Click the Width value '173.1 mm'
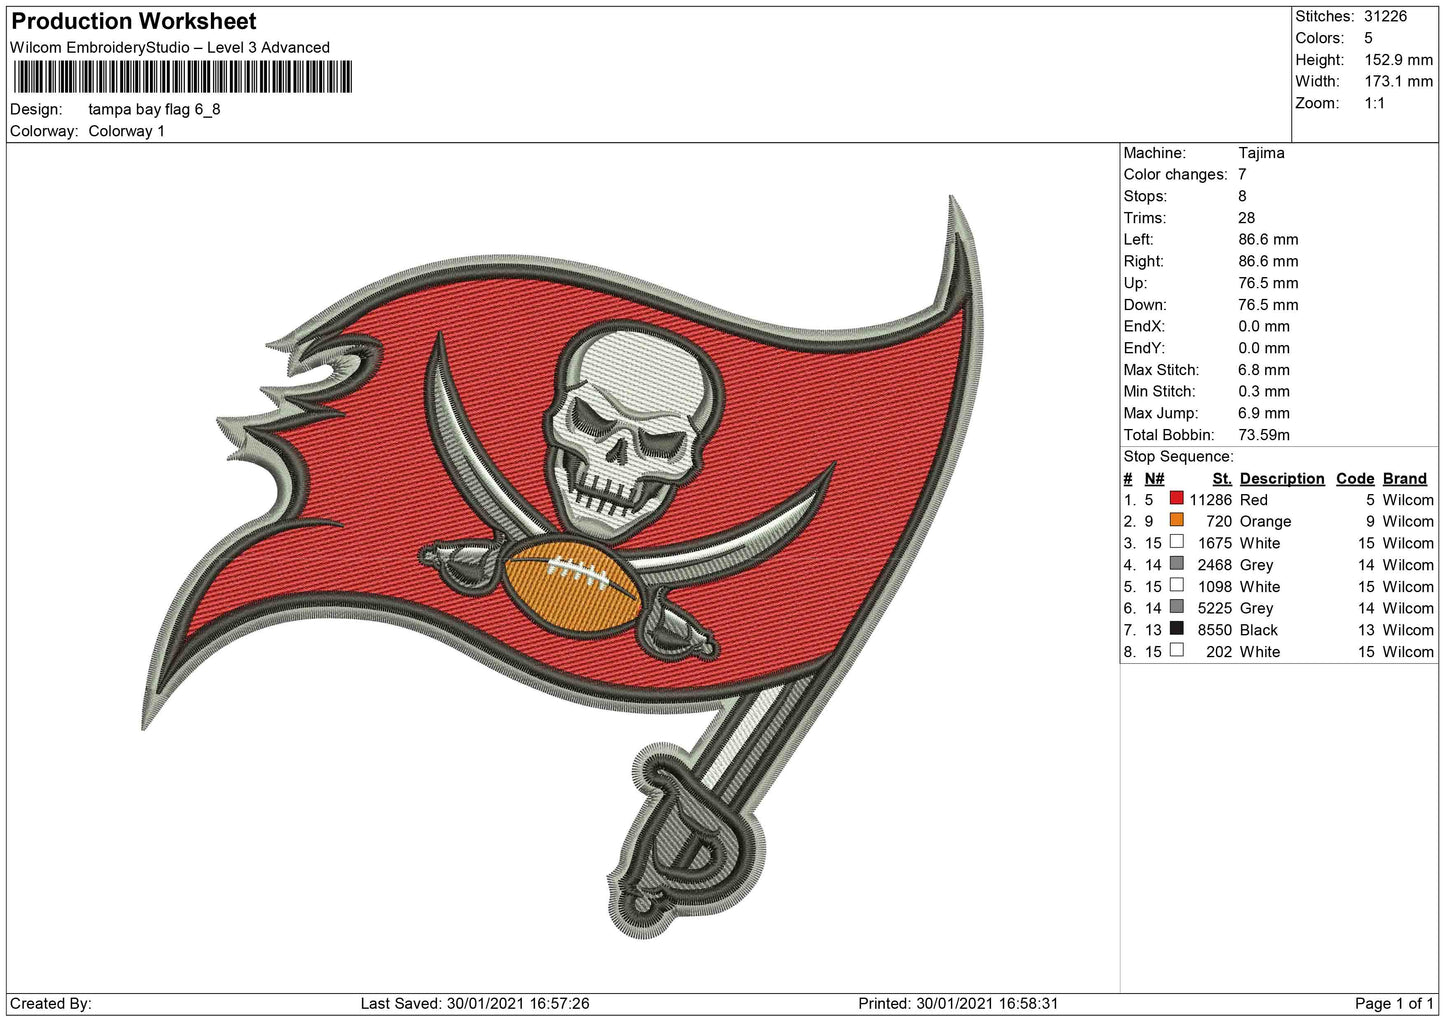 point(1398,81)
